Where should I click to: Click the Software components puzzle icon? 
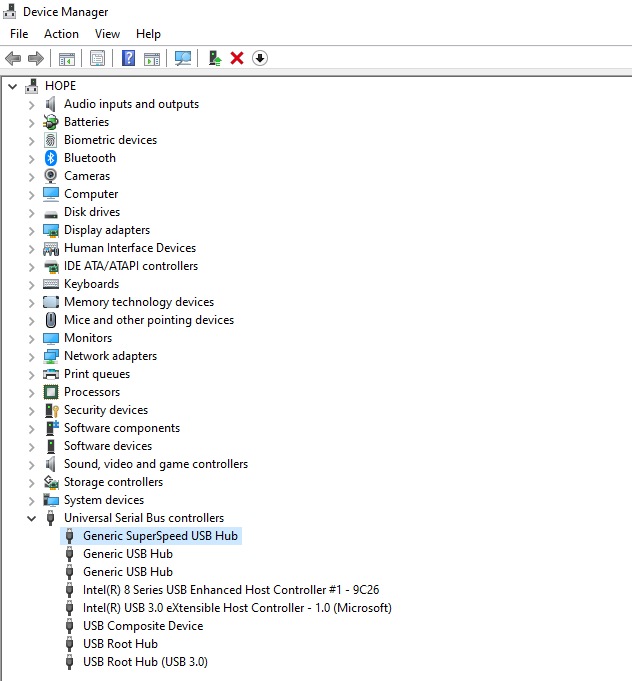pyautogui.click(x=52, y=428)
